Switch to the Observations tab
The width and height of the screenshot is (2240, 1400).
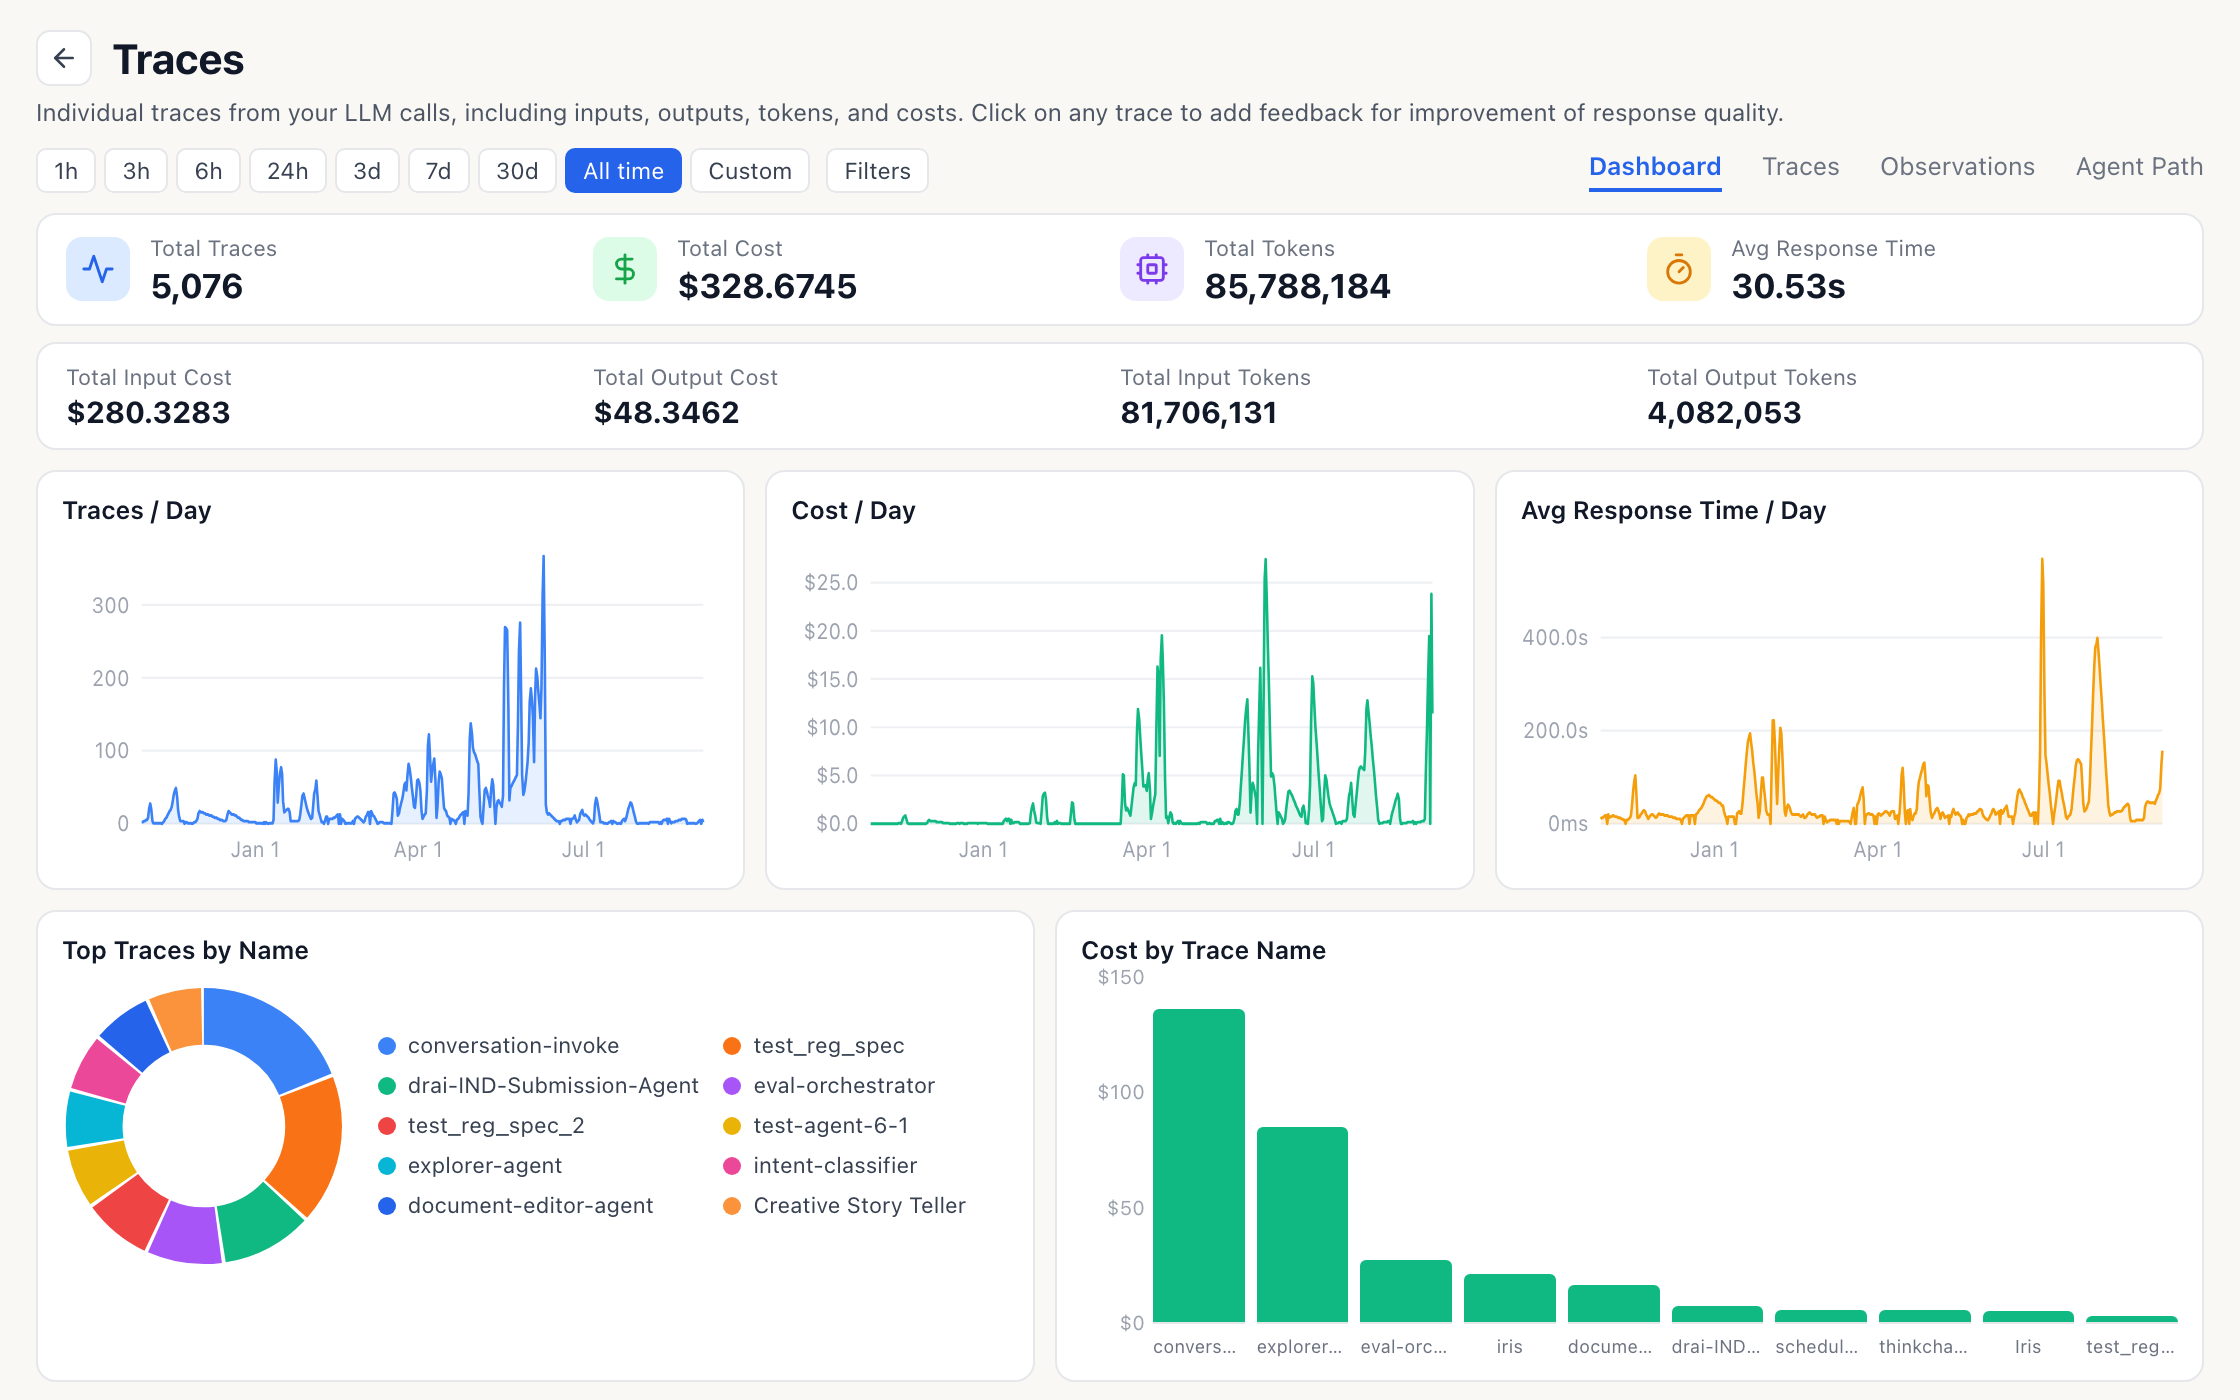point(1957,167)
